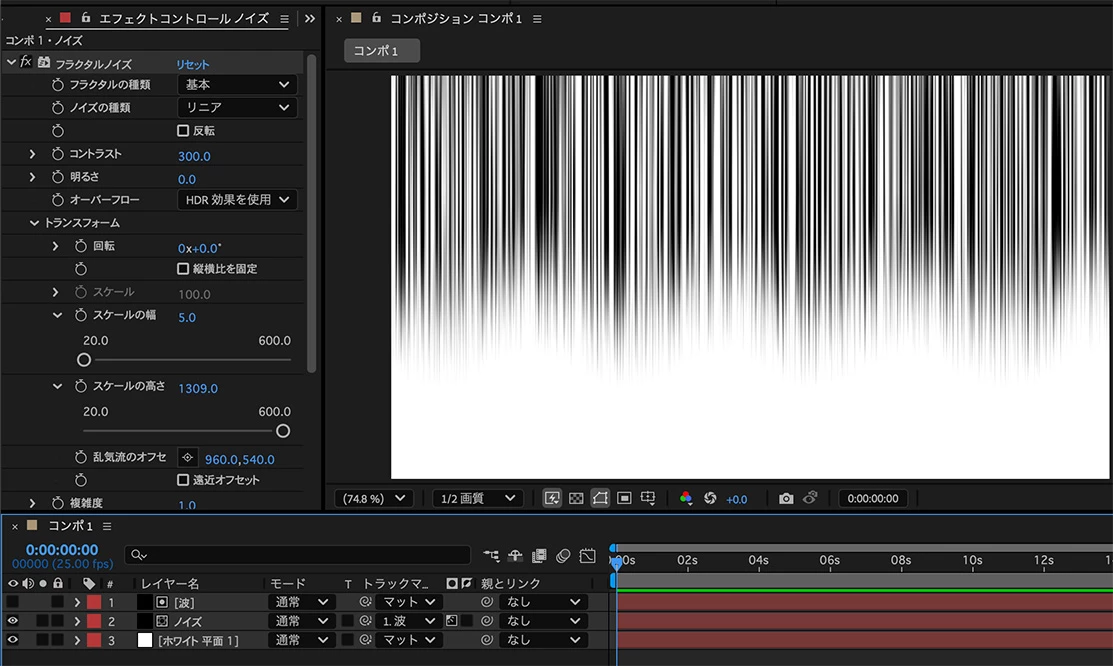Enable frame blending icon in timeline

[539, 555]
